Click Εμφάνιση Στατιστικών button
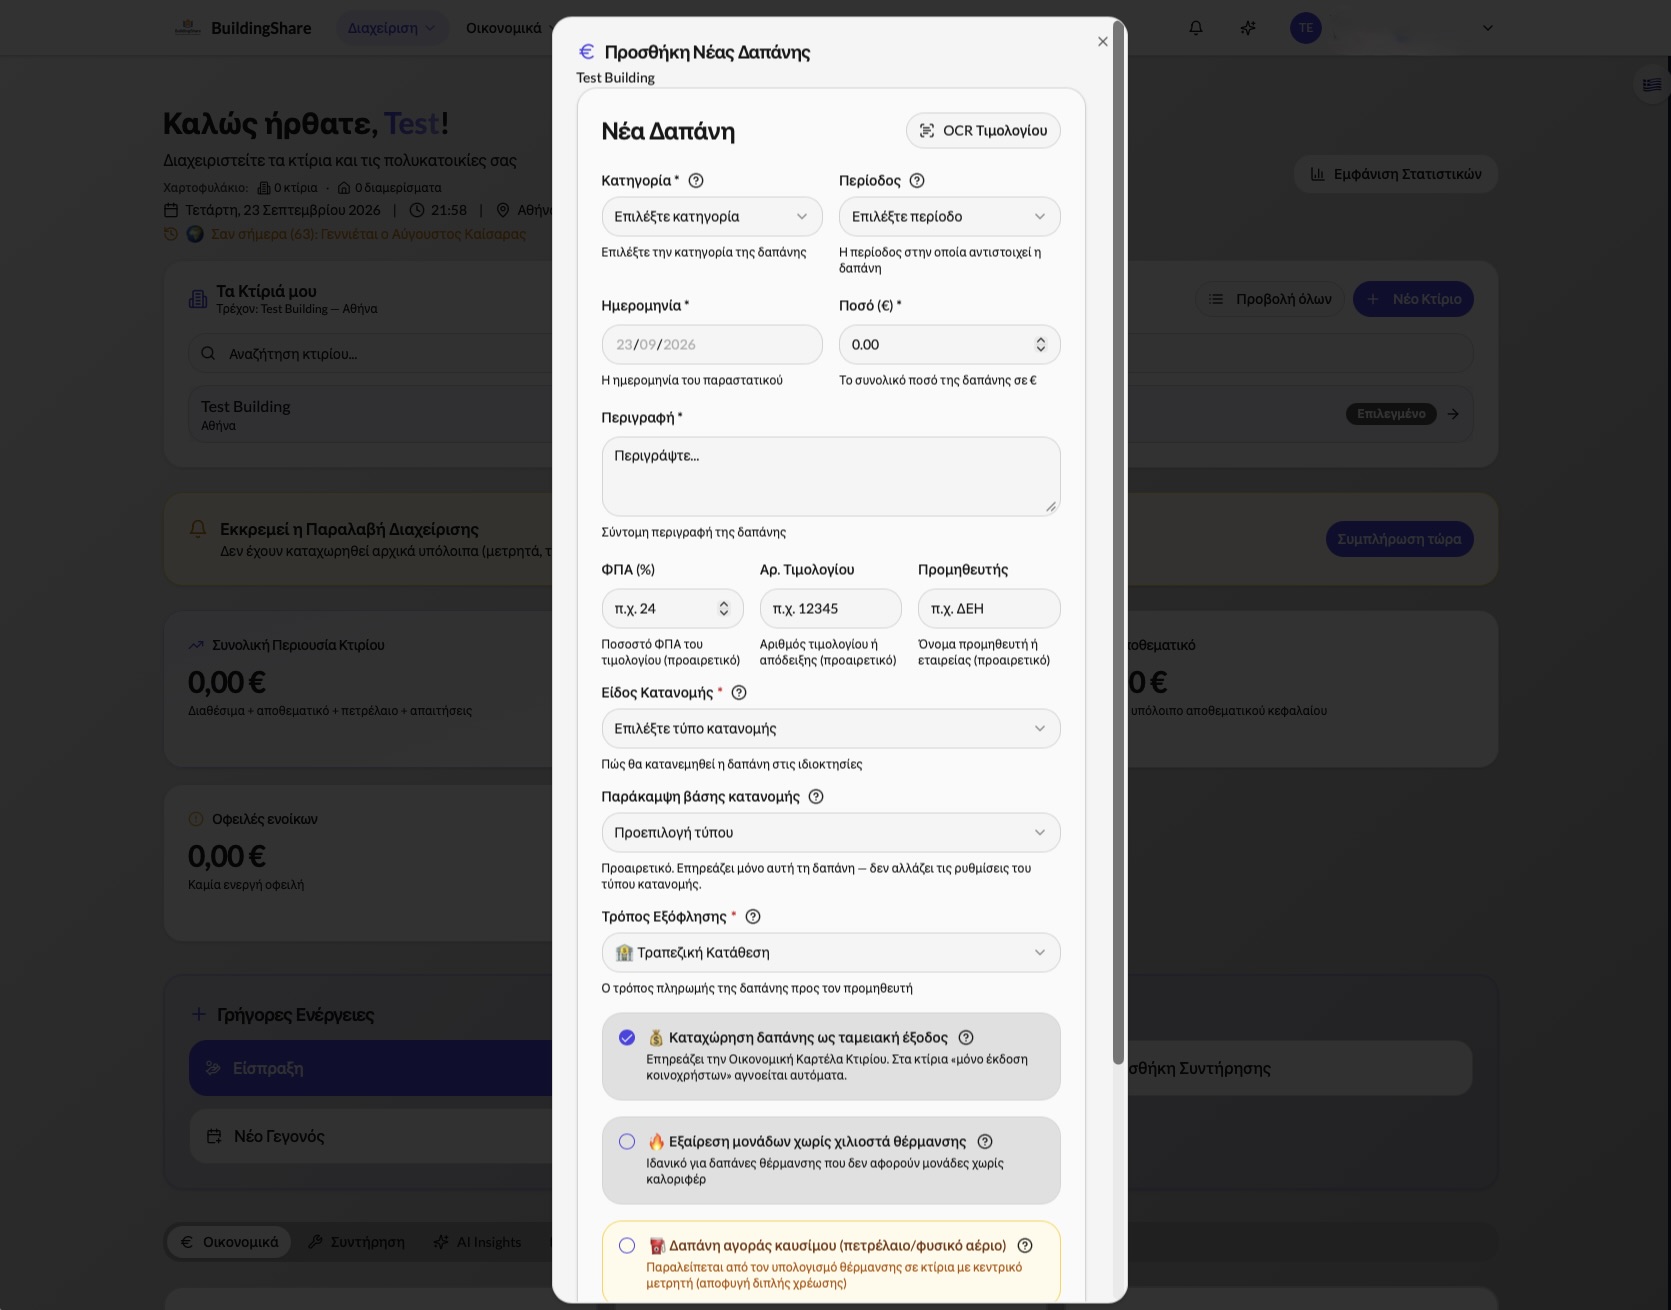The image size is (1671, 1310). point(1396,174)
